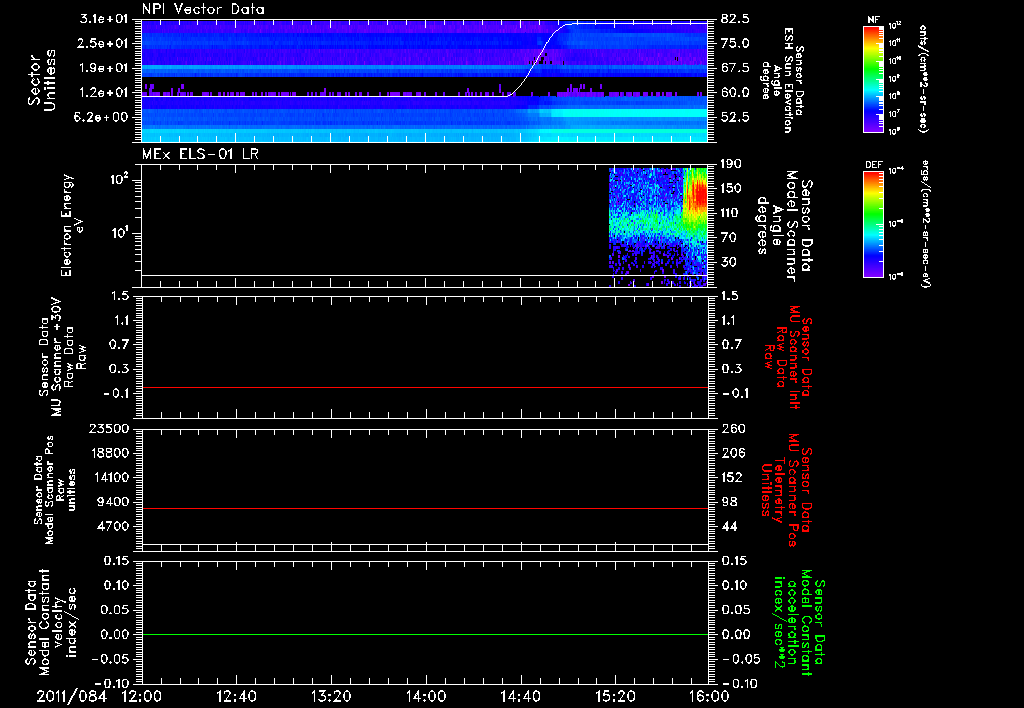Click the '23500' scanner position tick value
Image resolution: width=1024 pixels, height=708 pixels.
tap(108, 428)
